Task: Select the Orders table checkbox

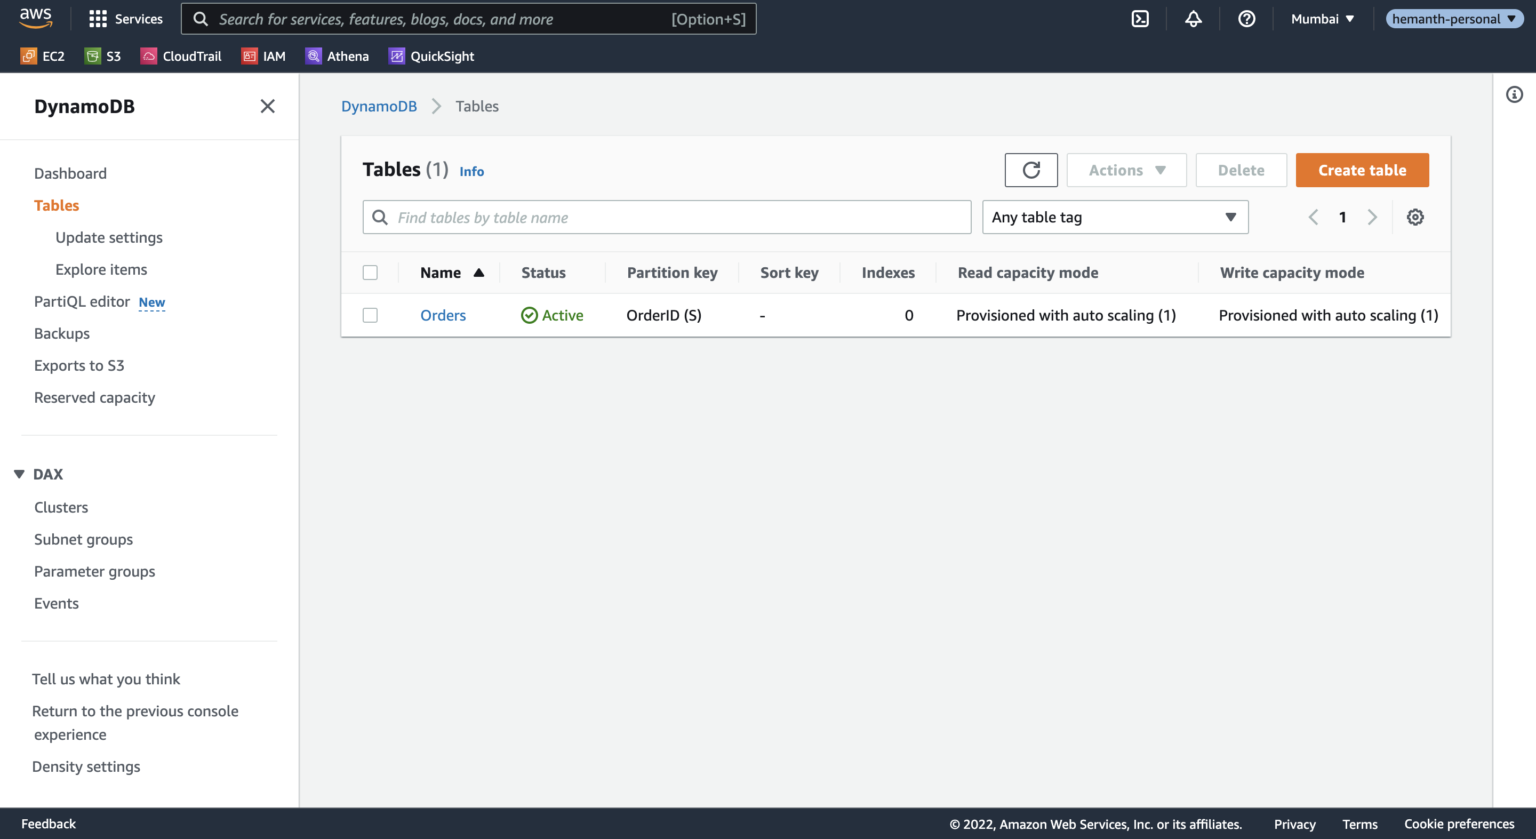Action: coord(370,314)
